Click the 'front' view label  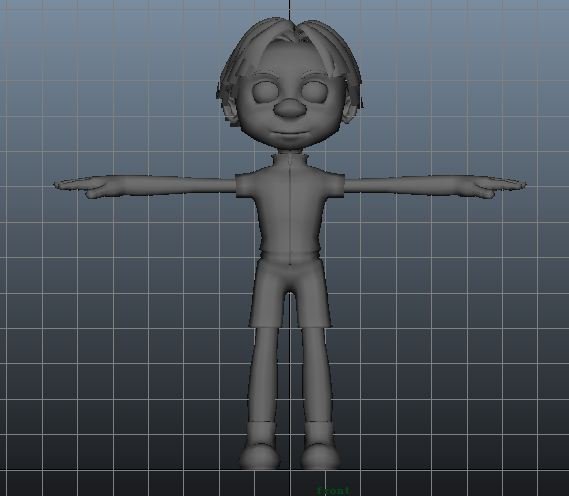point(334,491)
